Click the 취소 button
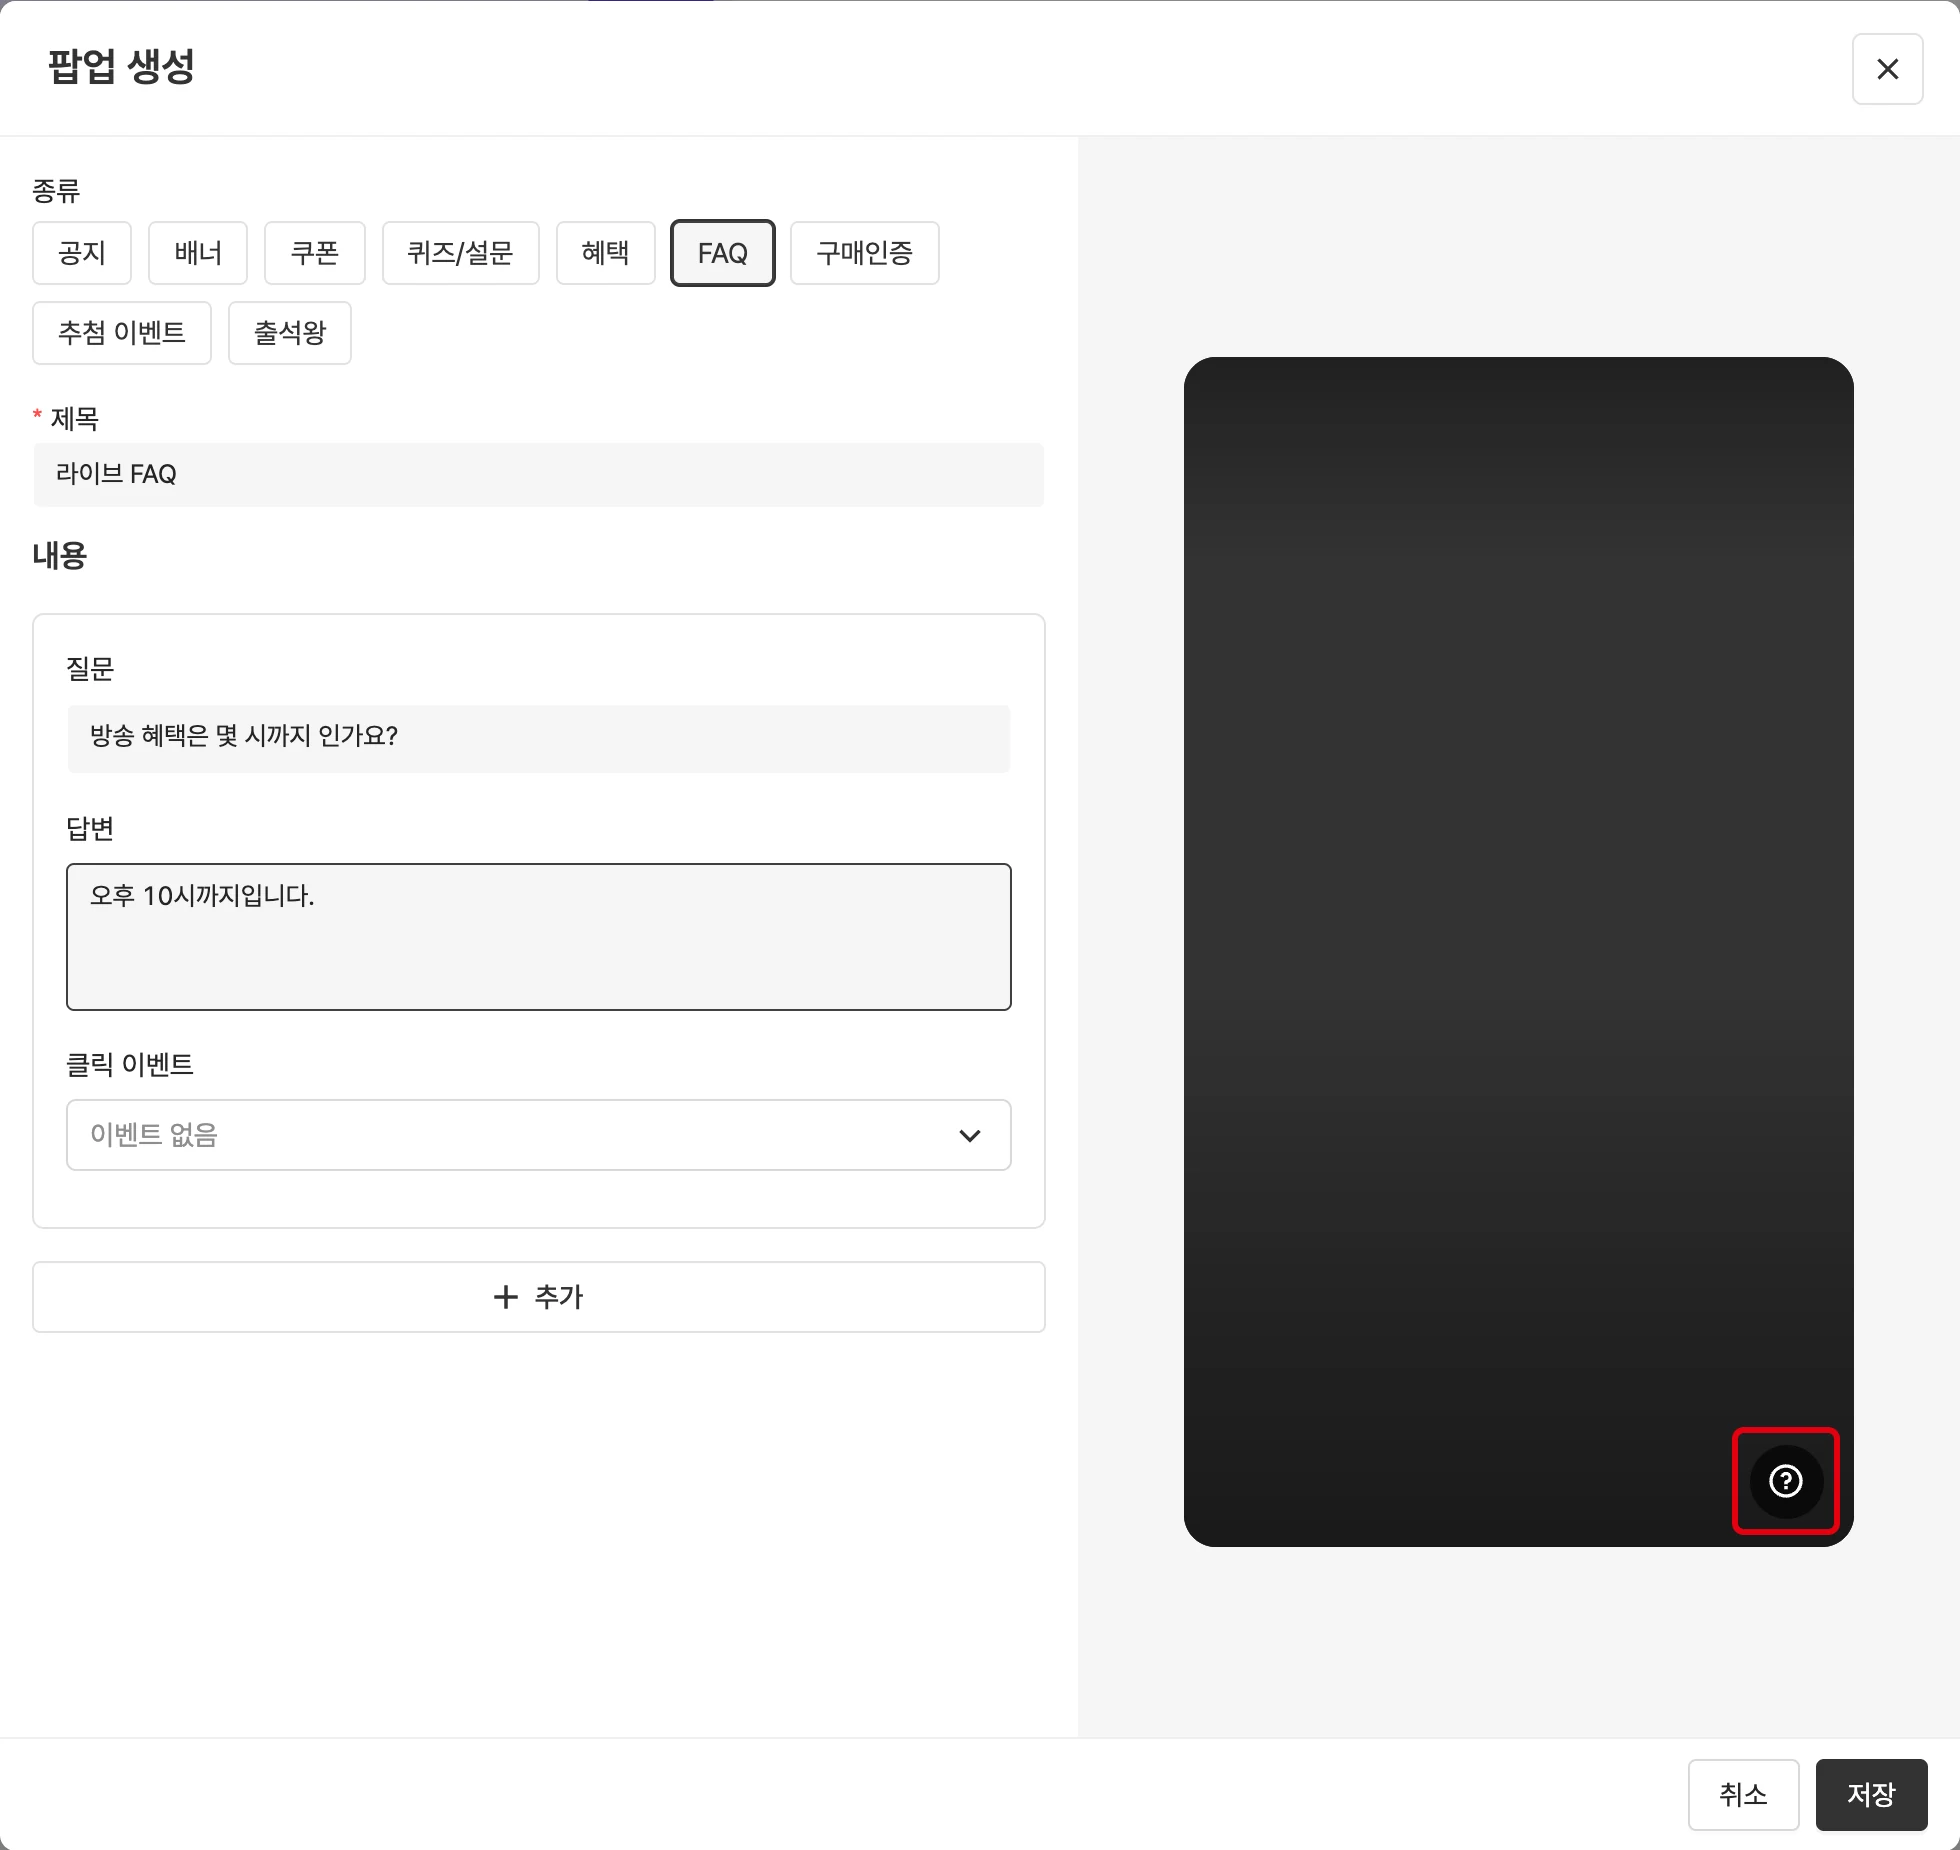 (x=1743, y=1795)
